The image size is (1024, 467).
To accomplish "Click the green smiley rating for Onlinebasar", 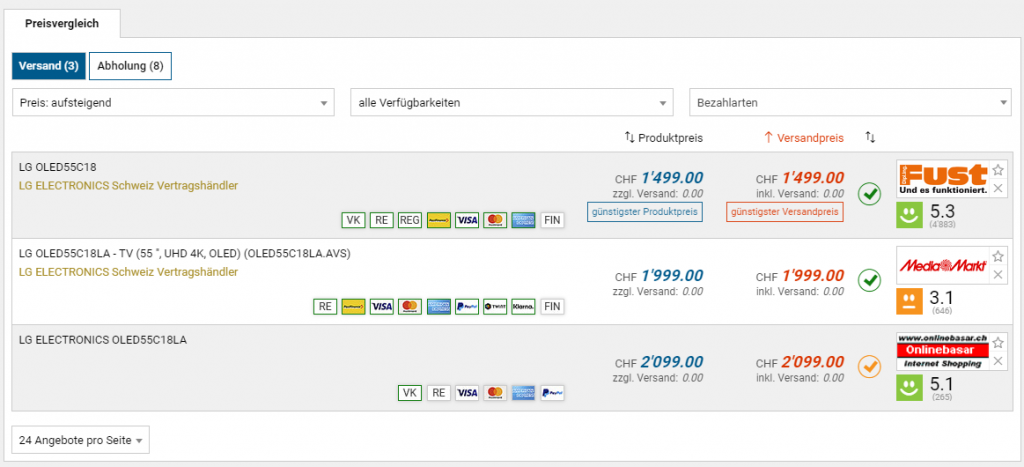I will pos(909,388).
